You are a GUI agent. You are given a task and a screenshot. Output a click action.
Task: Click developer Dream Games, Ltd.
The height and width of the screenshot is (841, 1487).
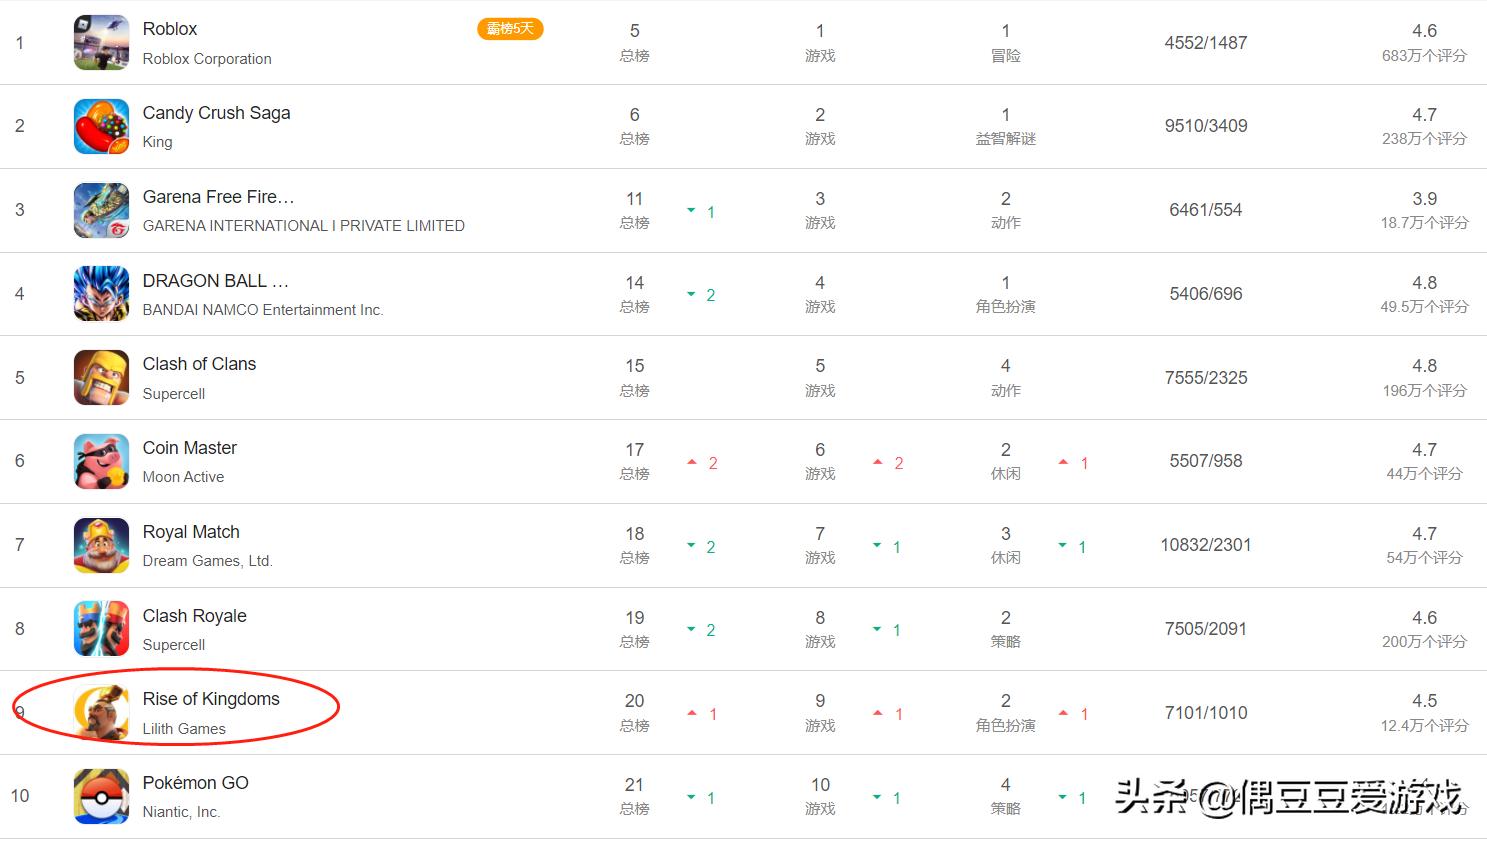click(x=208, y=561)
